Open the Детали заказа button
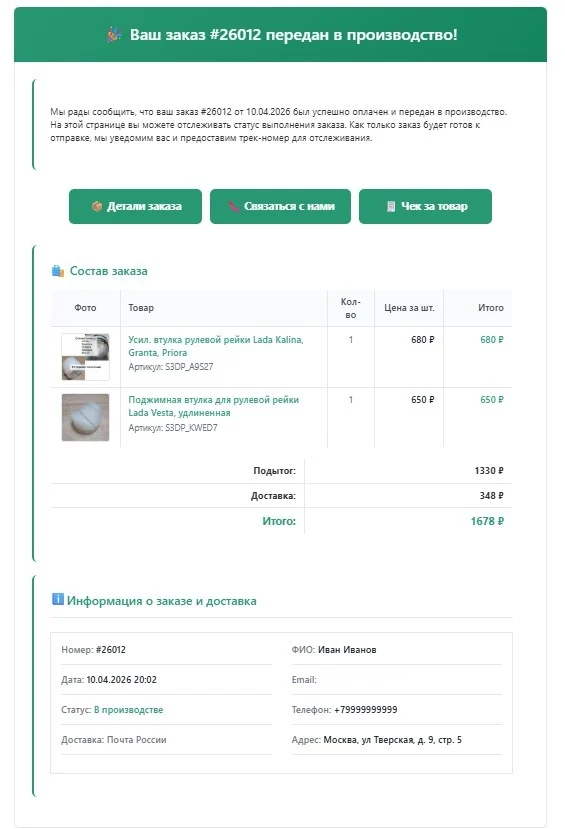This screenshot has height=829, width=565. 135,206
